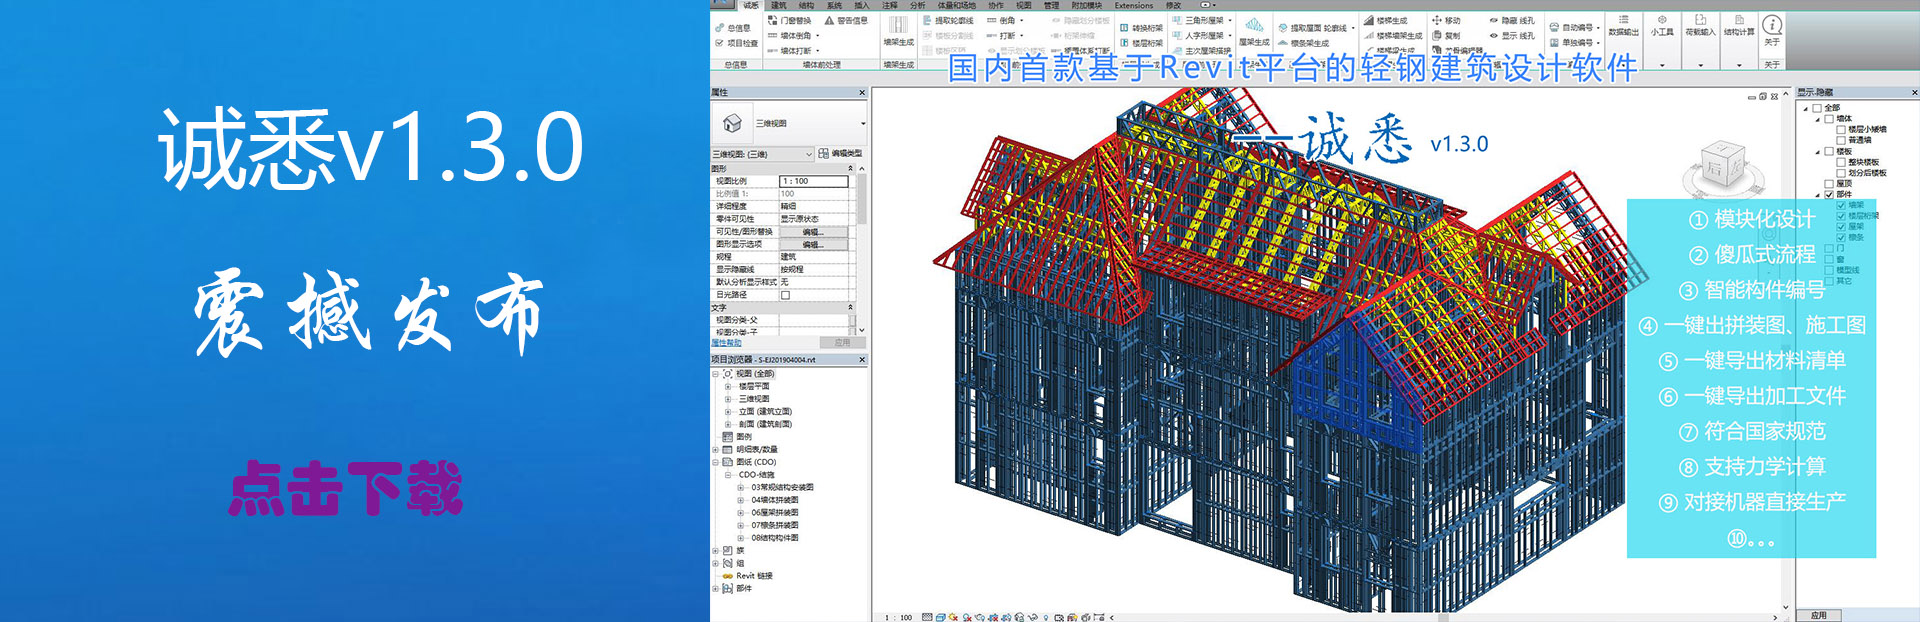The image size is (1920, 622).
Task: Click the 屋架生成 roof truss generation icon
Action: tap(1254, 25)
